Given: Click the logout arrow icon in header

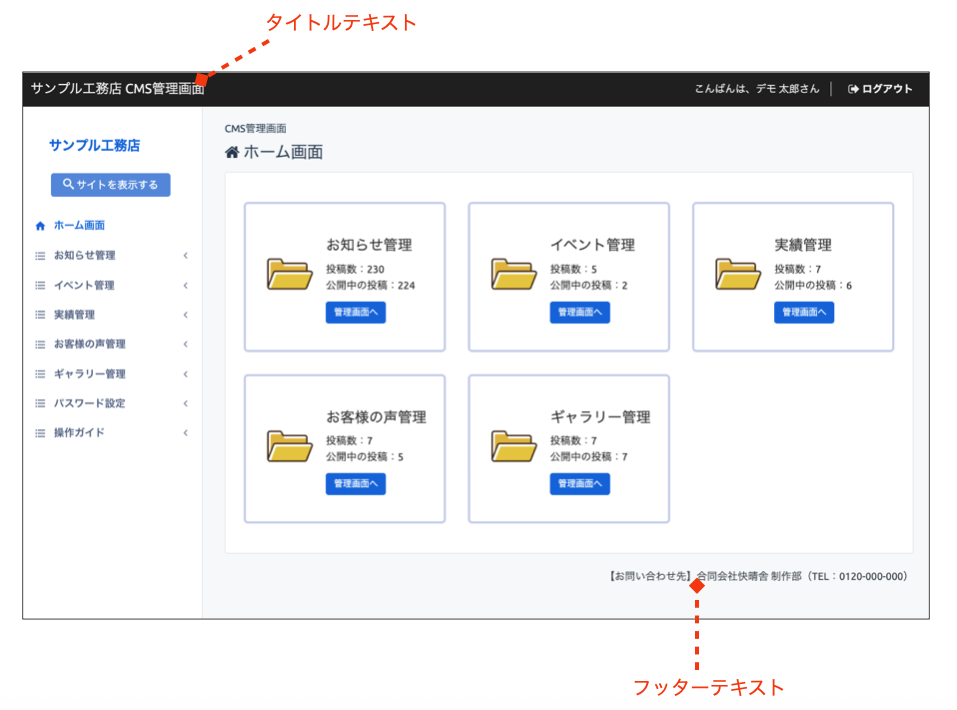Looking at the screenshot, I should click(x=853, y=89).
